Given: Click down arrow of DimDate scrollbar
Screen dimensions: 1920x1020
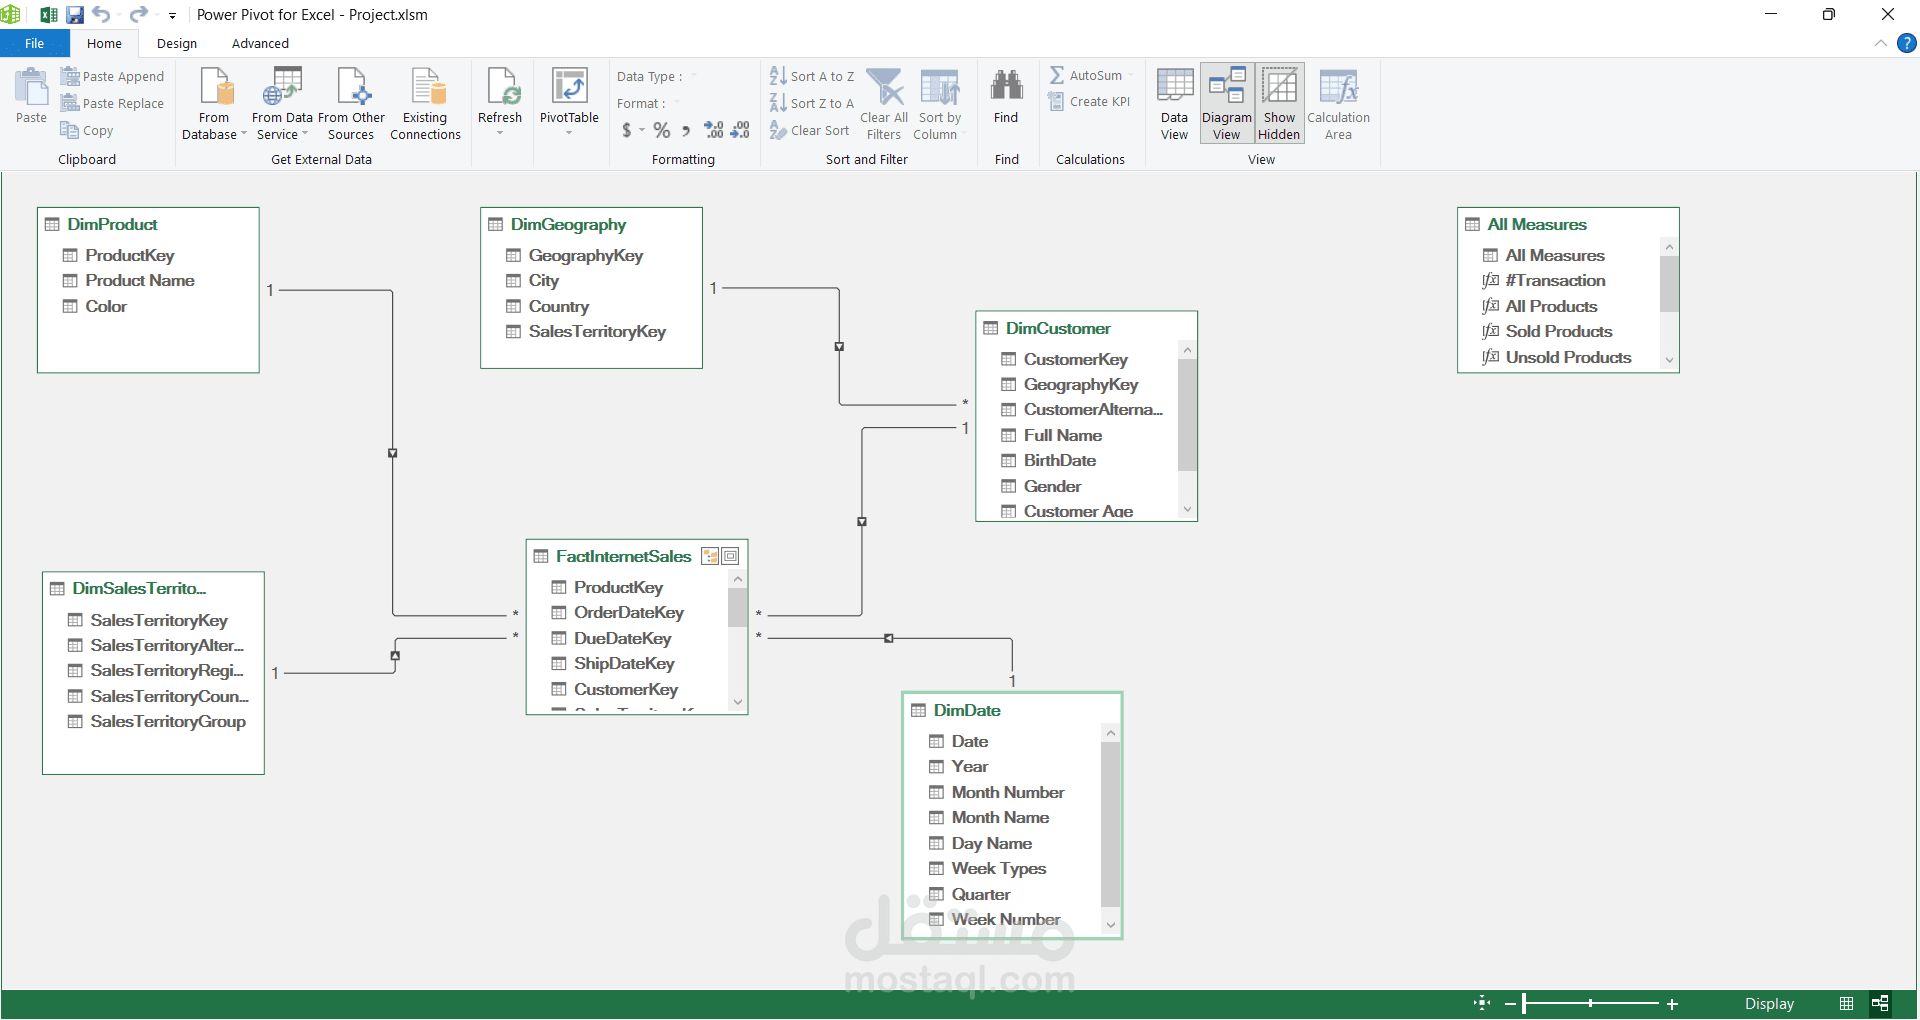Looking at the screenshot, I should (x=1110, y=925).
